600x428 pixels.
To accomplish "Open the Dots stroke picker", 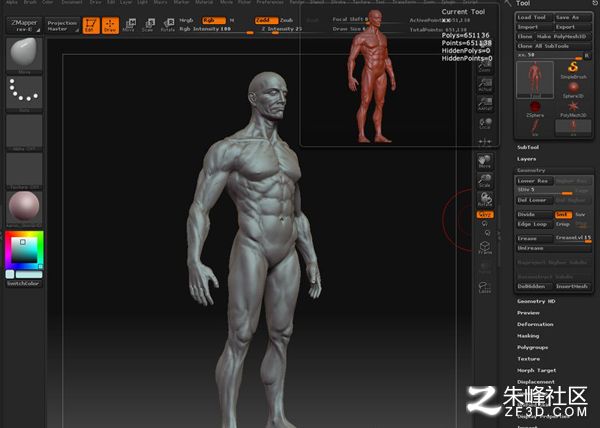I will pos(24,93).
